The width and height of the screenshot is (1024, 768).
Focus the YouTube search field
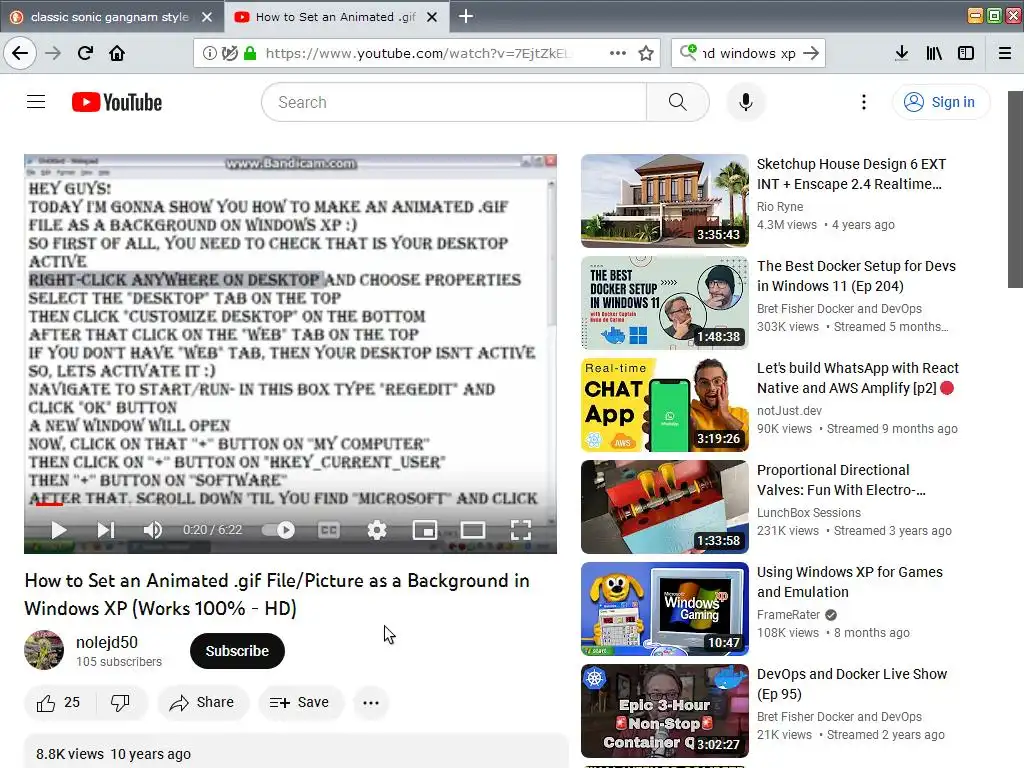455,102
